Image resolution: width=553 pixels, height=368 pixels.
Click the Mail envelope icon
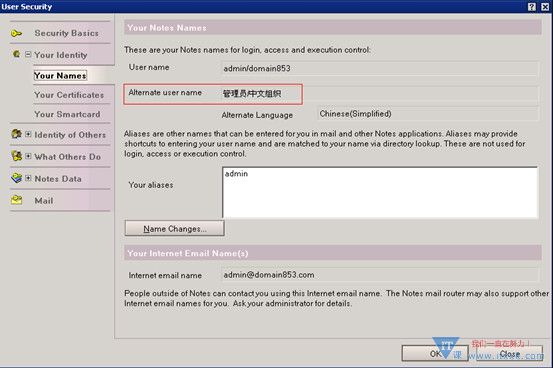[16, 200]
